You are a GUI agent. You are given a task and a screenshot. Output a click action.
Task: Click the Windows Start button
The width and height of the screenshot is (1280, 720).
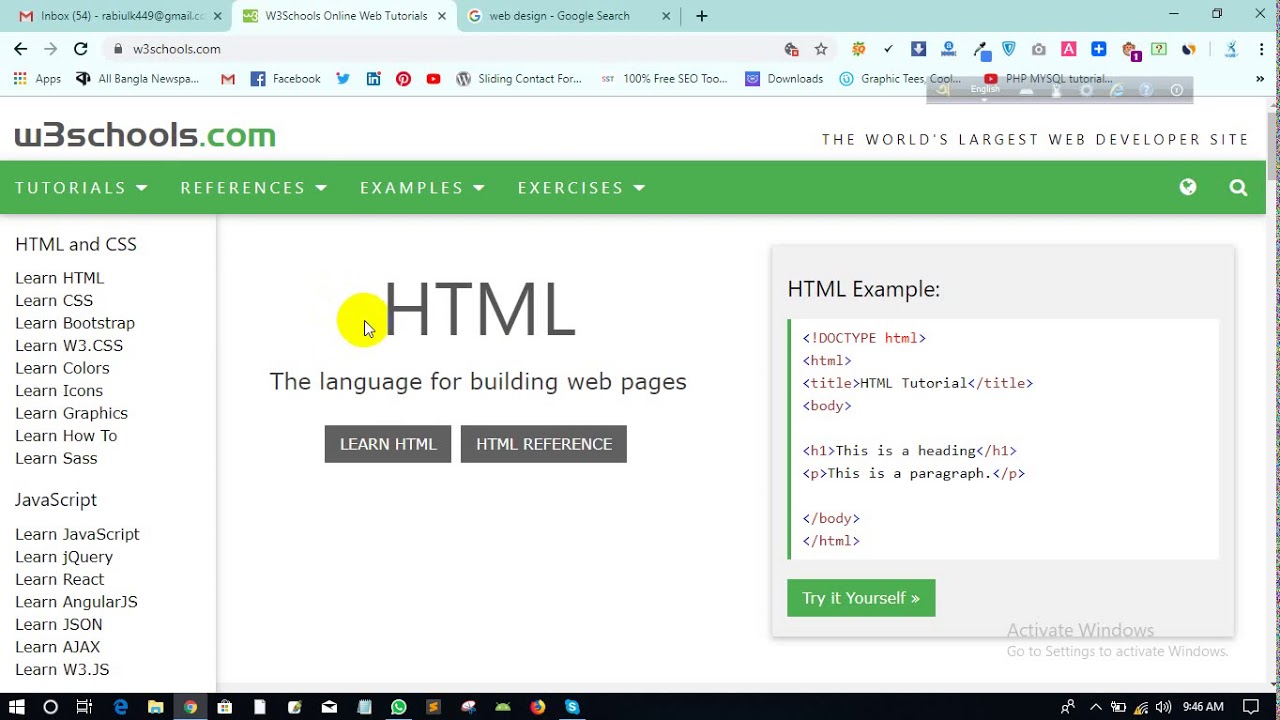coord(16,707)
